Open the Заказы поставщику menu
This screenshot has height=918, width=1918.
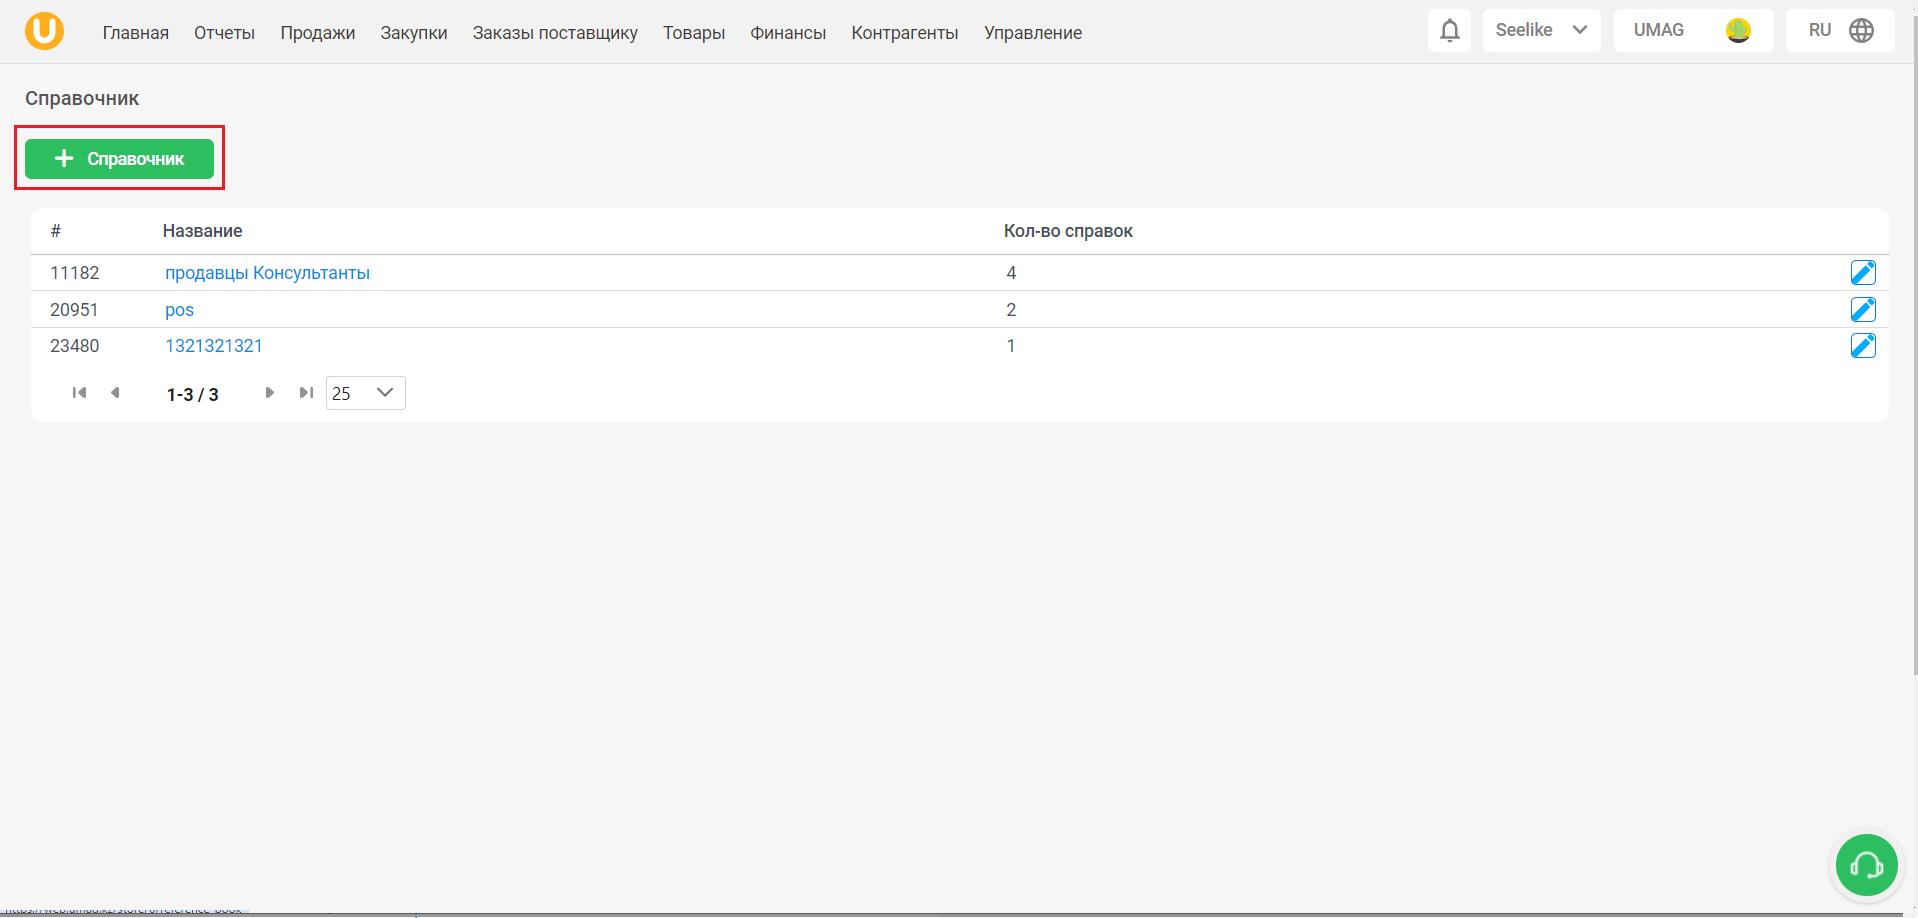(x=555, y=33)
